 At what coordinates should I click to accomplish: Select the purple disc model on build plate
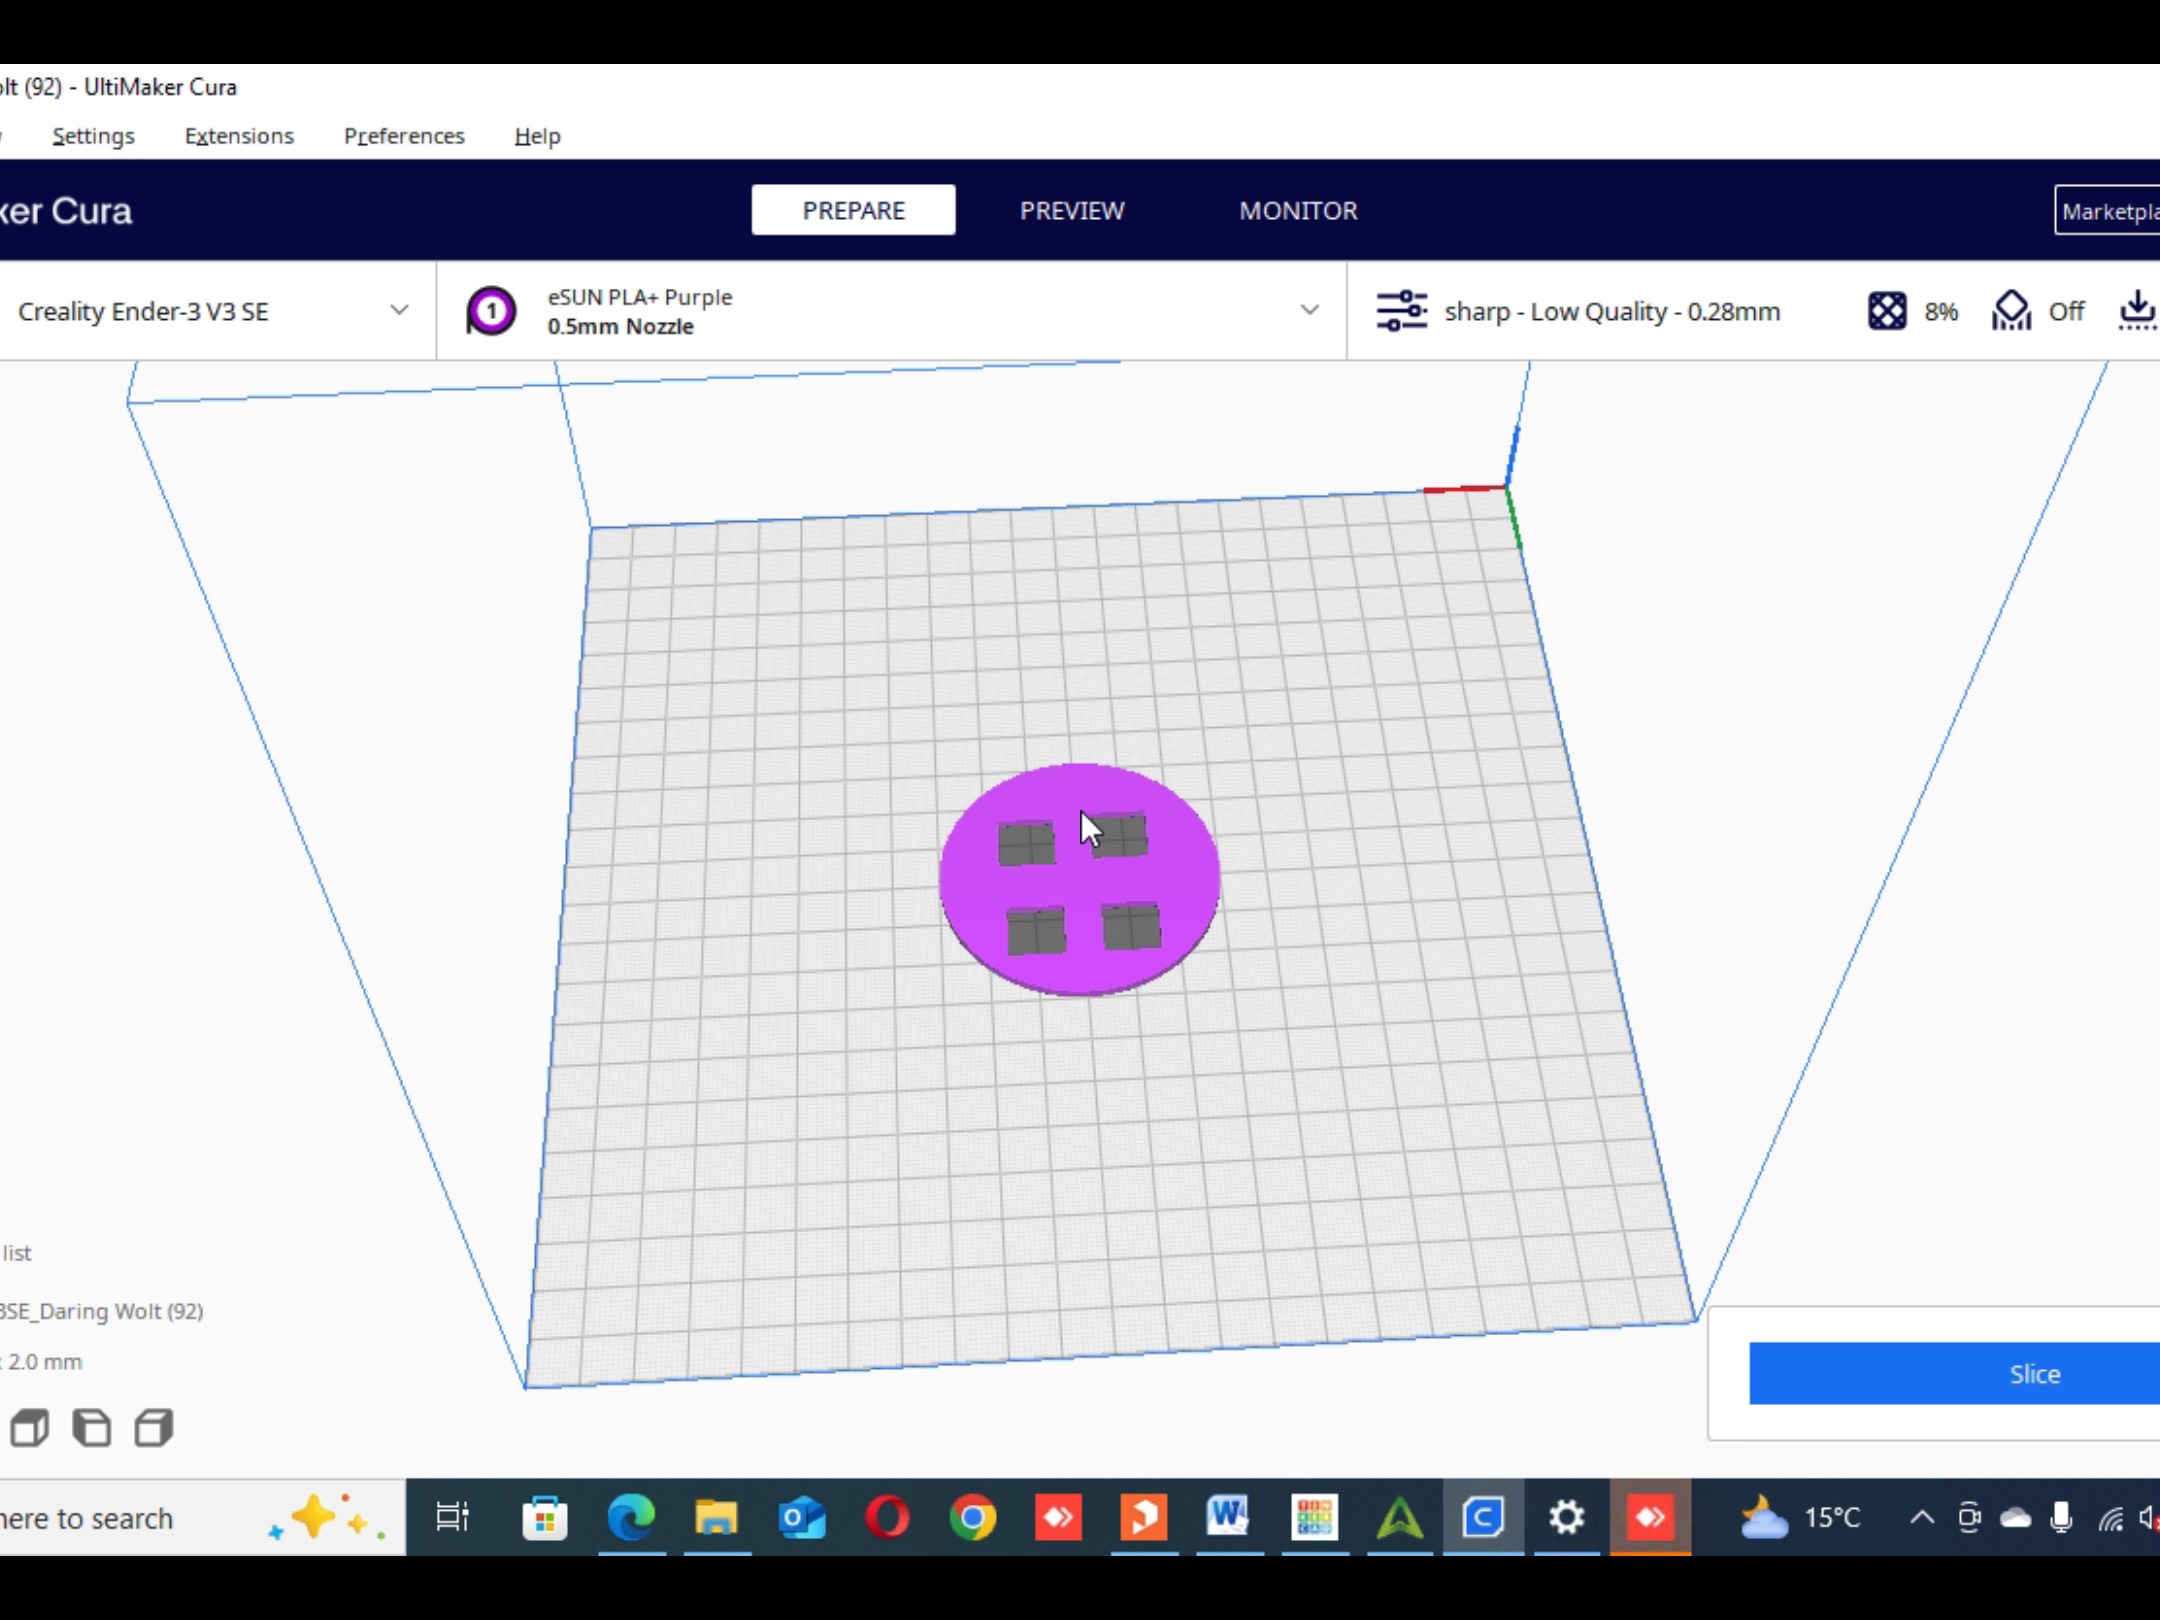click(1079, 879)
